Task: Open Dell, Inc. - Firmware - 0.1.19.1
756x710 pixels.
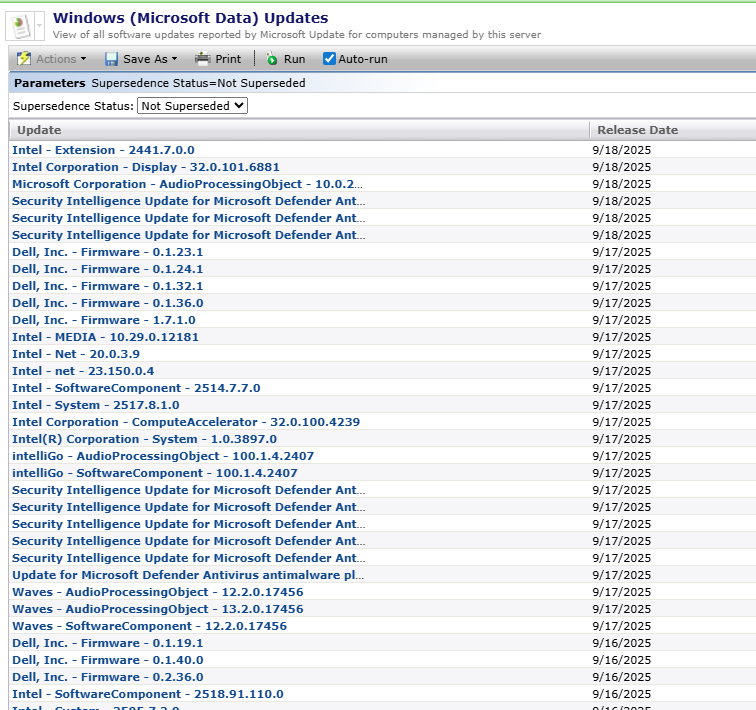Action: click(x=108, y=643)
